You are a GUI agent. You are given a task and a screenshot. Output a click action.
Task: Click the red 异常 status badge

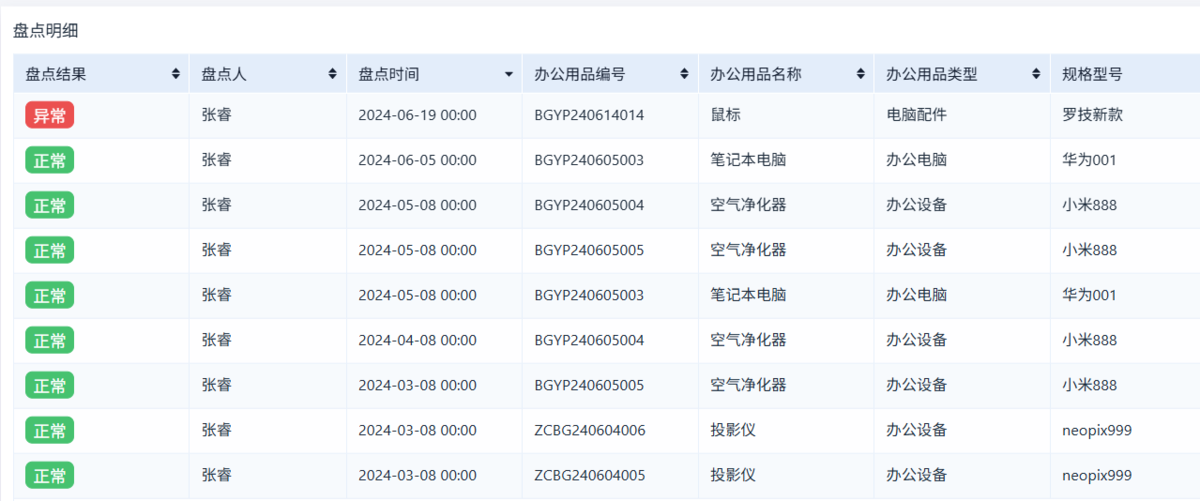(x=50, y=115)
